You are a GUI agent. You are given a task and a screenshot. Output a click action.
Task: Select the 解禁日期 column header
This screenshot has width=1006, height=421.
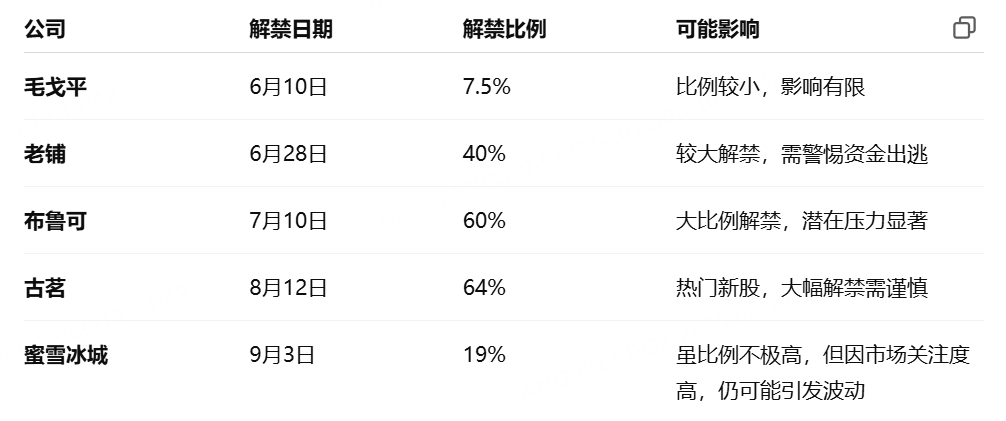pyautogui.click(x=291, y=29)
